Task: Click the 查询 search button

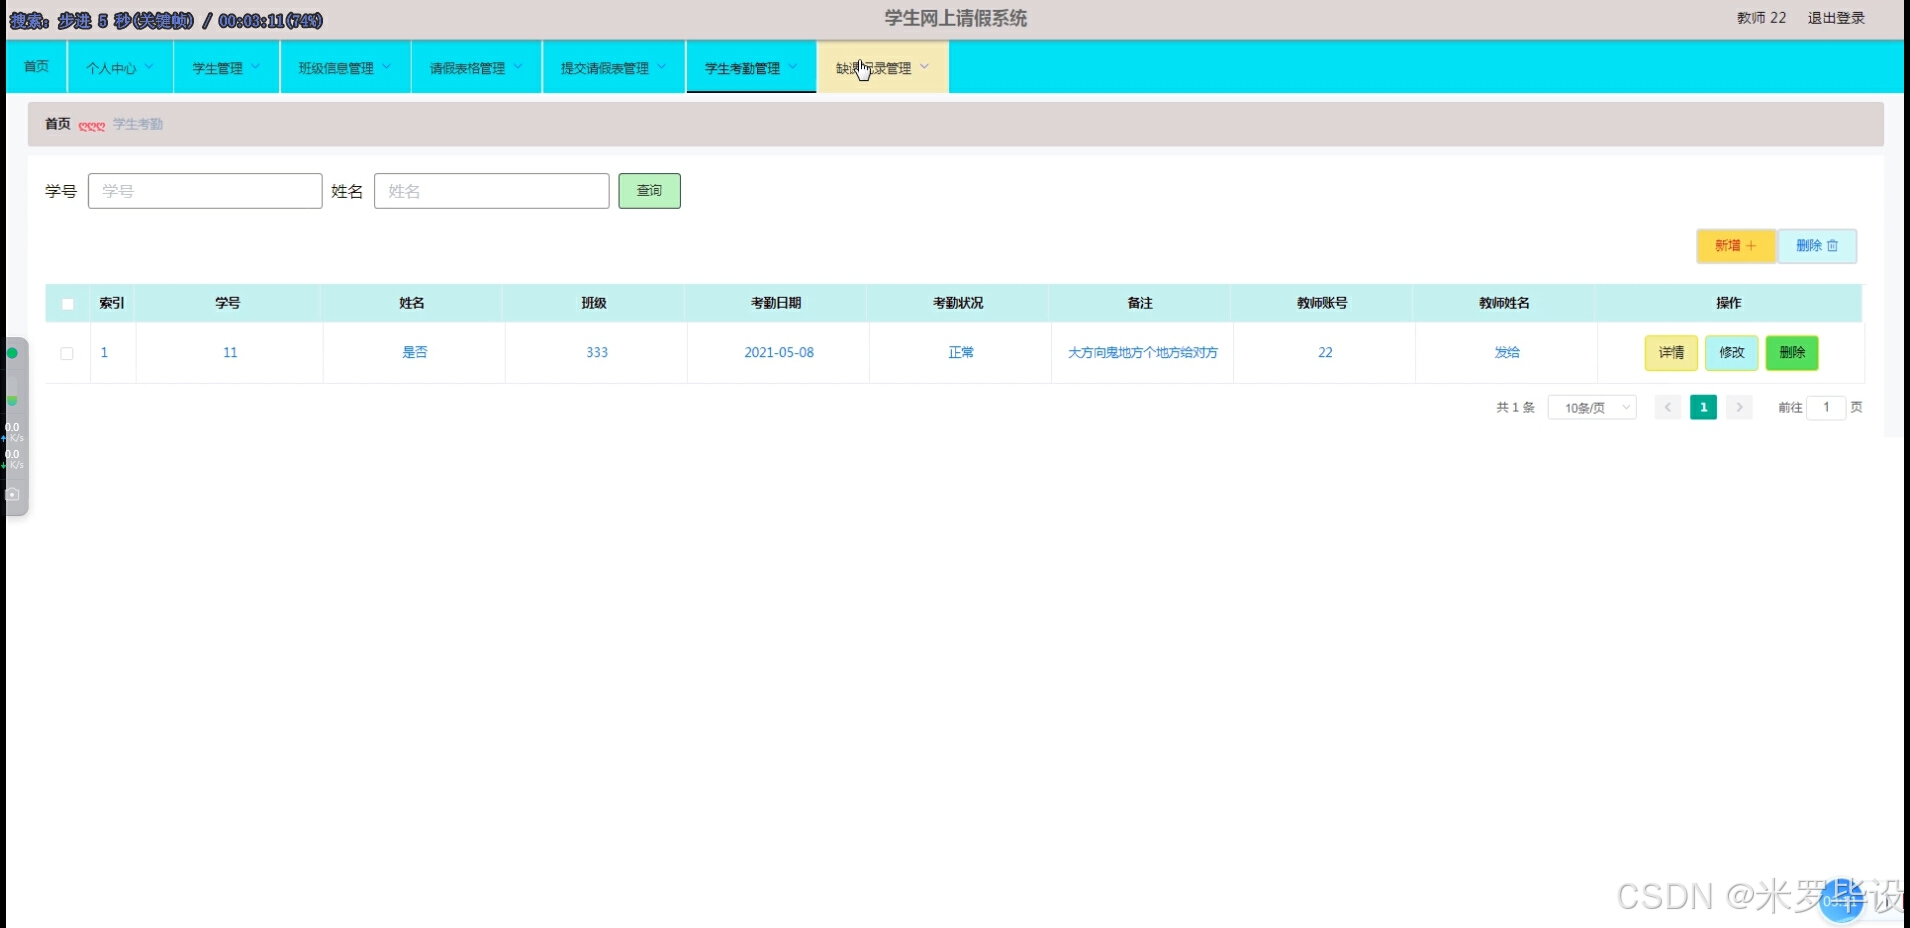Action: point(649,191)
